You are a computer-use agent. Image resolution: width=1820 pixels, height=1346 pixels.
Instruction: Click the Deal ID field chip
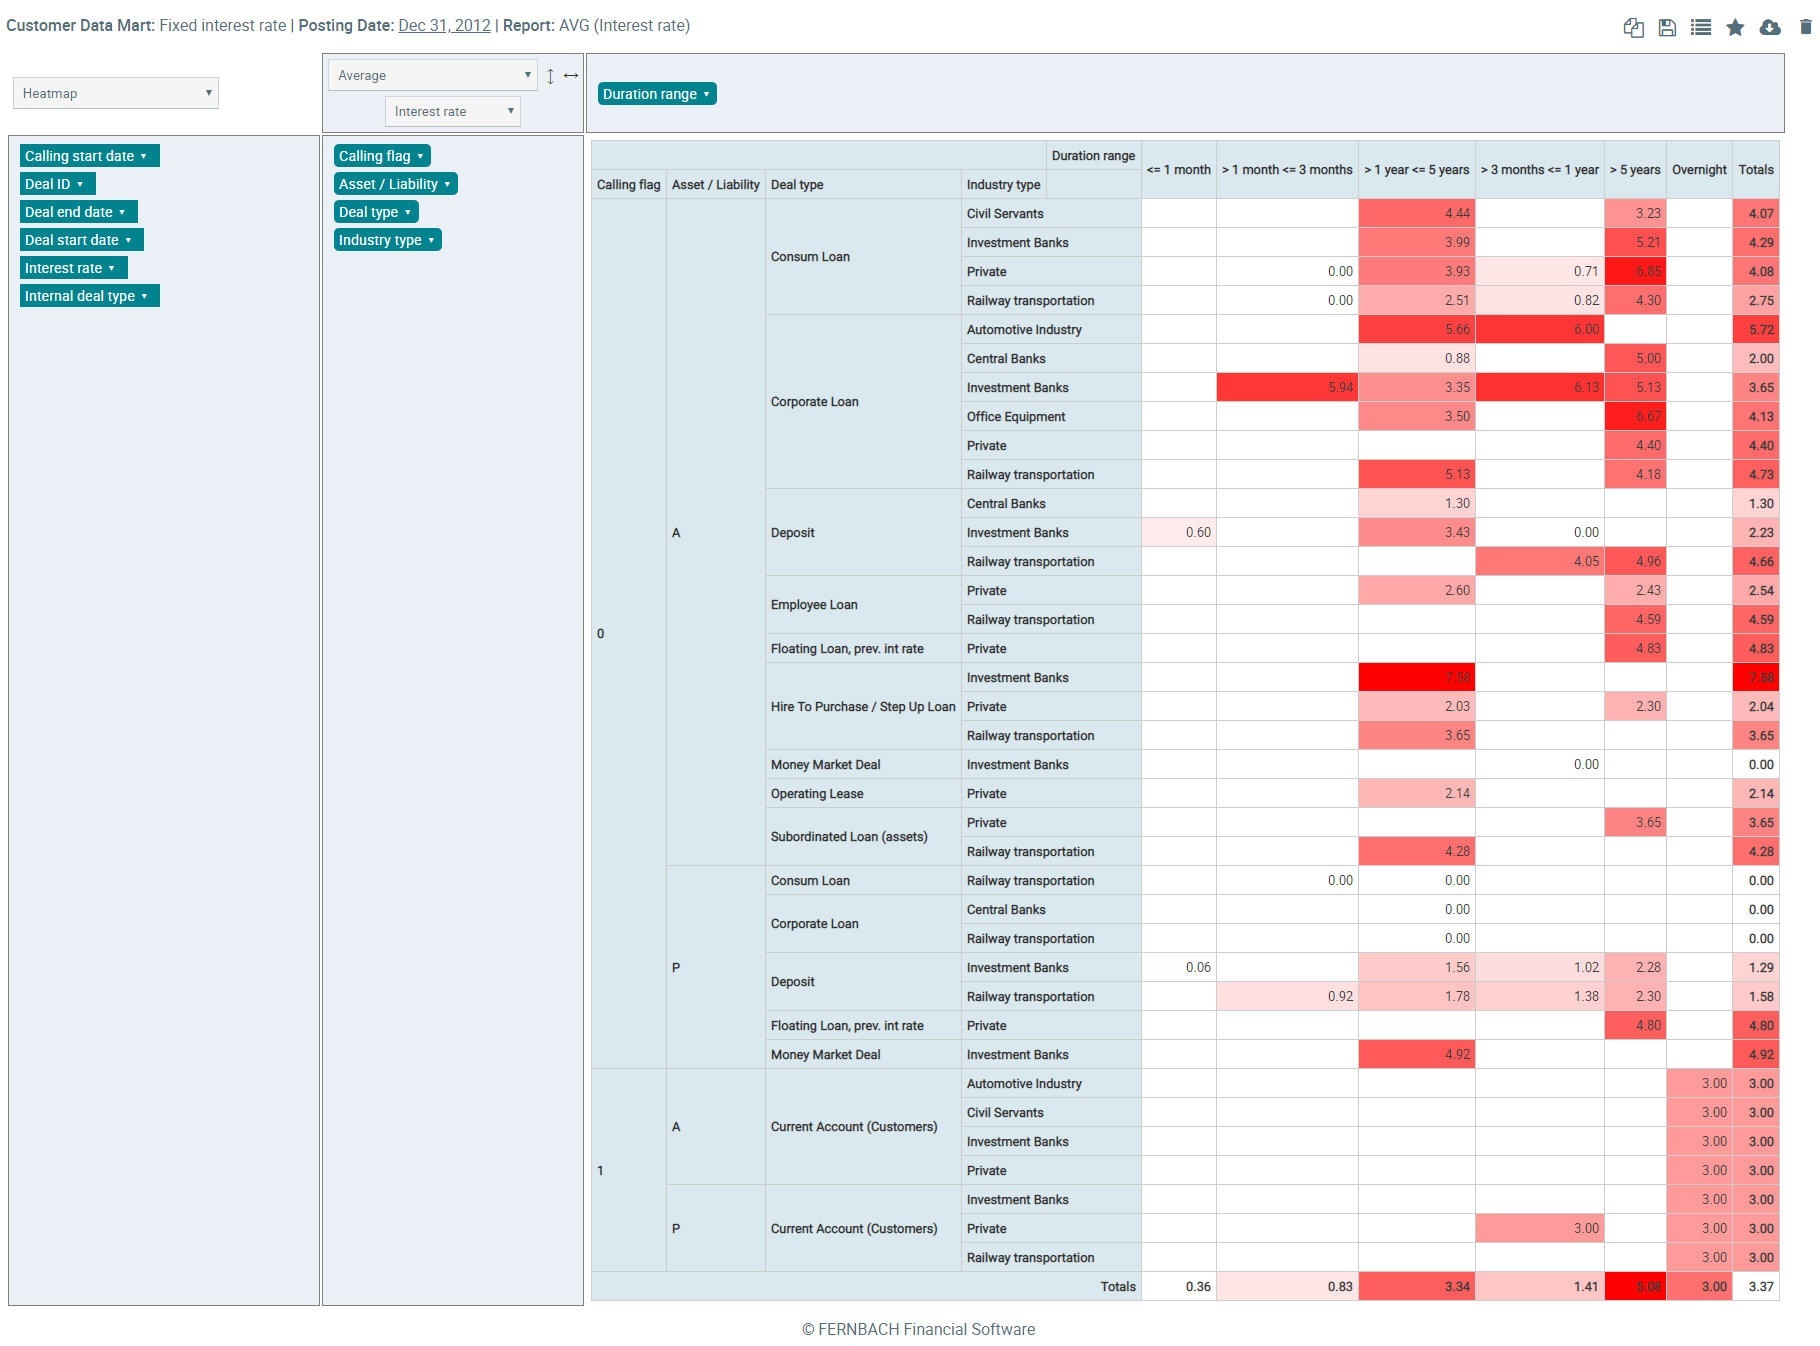(x=57, y=184)
